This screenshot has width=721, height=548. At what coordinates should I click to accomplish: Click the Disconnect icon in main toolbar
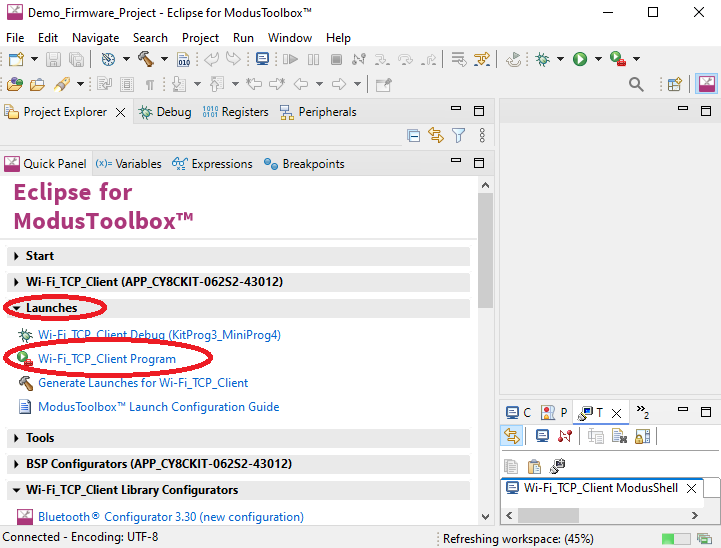359,59
